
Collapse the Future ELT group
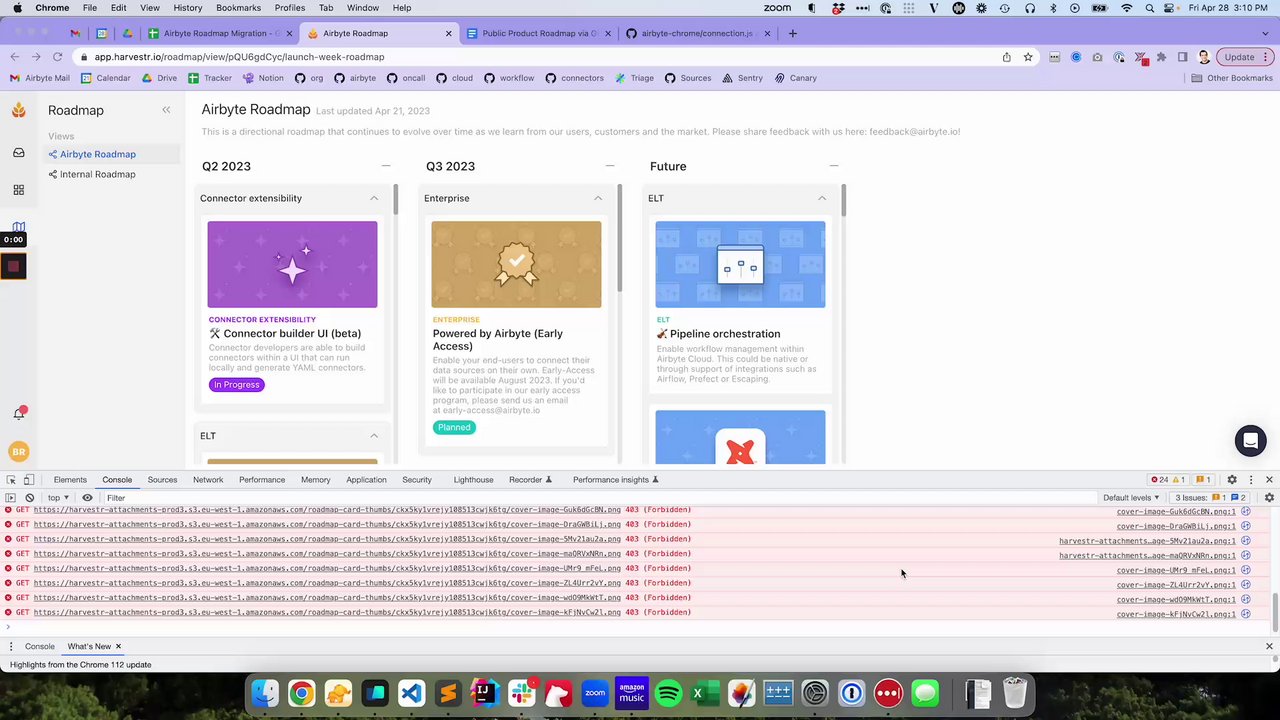click(822, 198)
